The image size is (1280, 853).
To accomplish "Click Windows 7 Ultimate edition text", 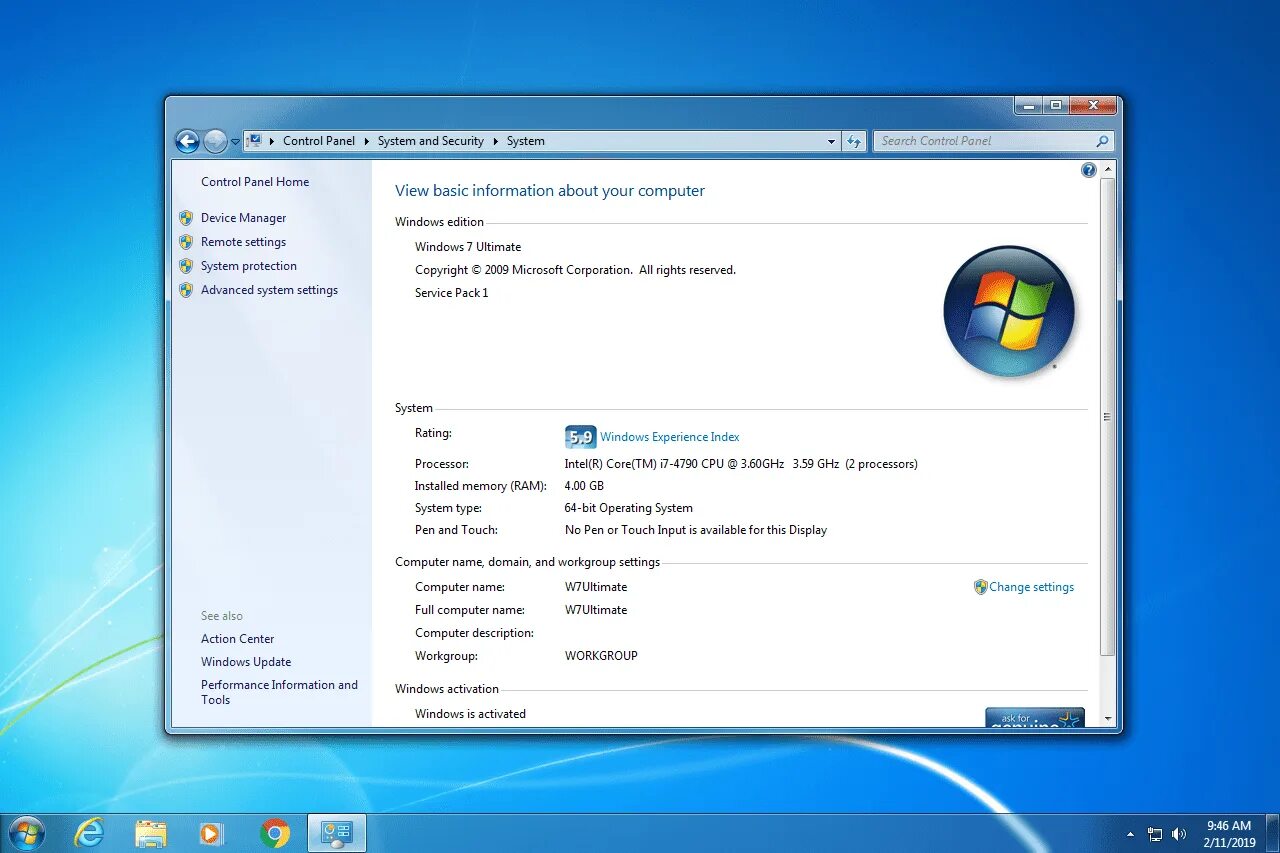I will click(x=468, y=247).
